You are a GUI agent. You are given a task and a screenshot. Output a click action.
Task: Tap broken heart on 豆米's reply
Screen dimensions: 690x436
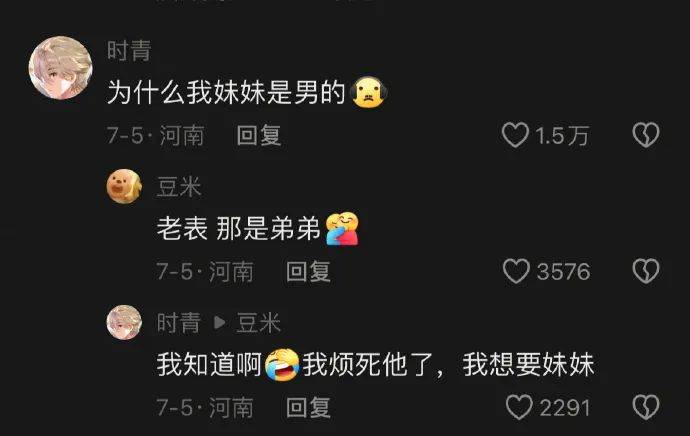(646, 271)
